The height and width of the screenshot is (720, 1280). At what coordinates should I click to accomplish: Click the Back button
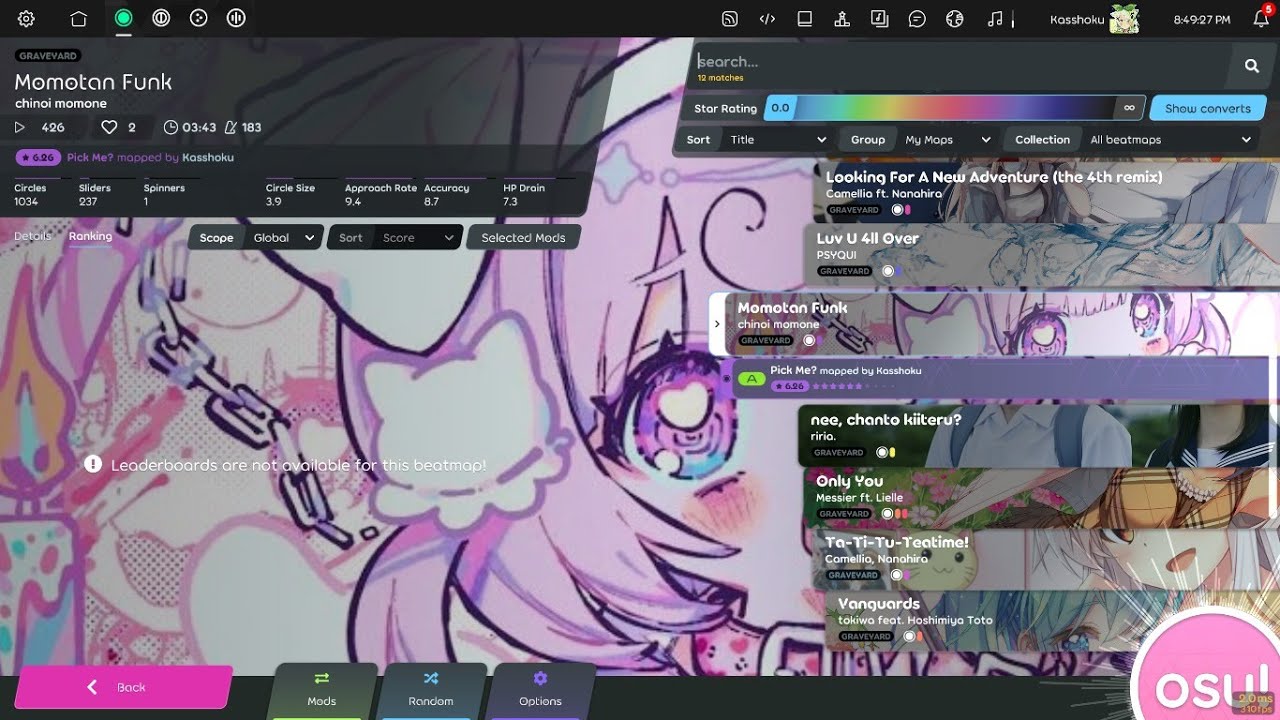point(123,687)
